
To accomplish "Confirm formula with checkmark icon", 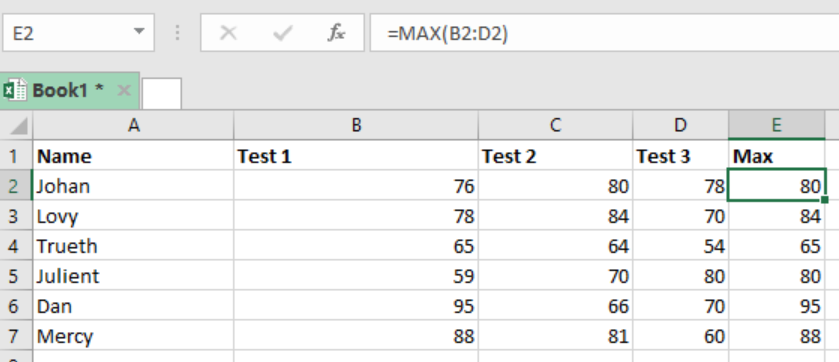I will (282, 33).
